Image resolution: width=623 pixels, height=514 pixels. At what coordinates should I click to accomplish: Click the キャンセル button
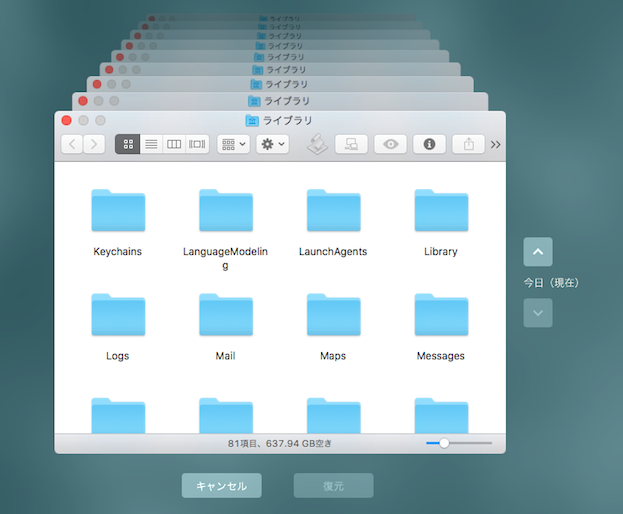tap(221, 485)
